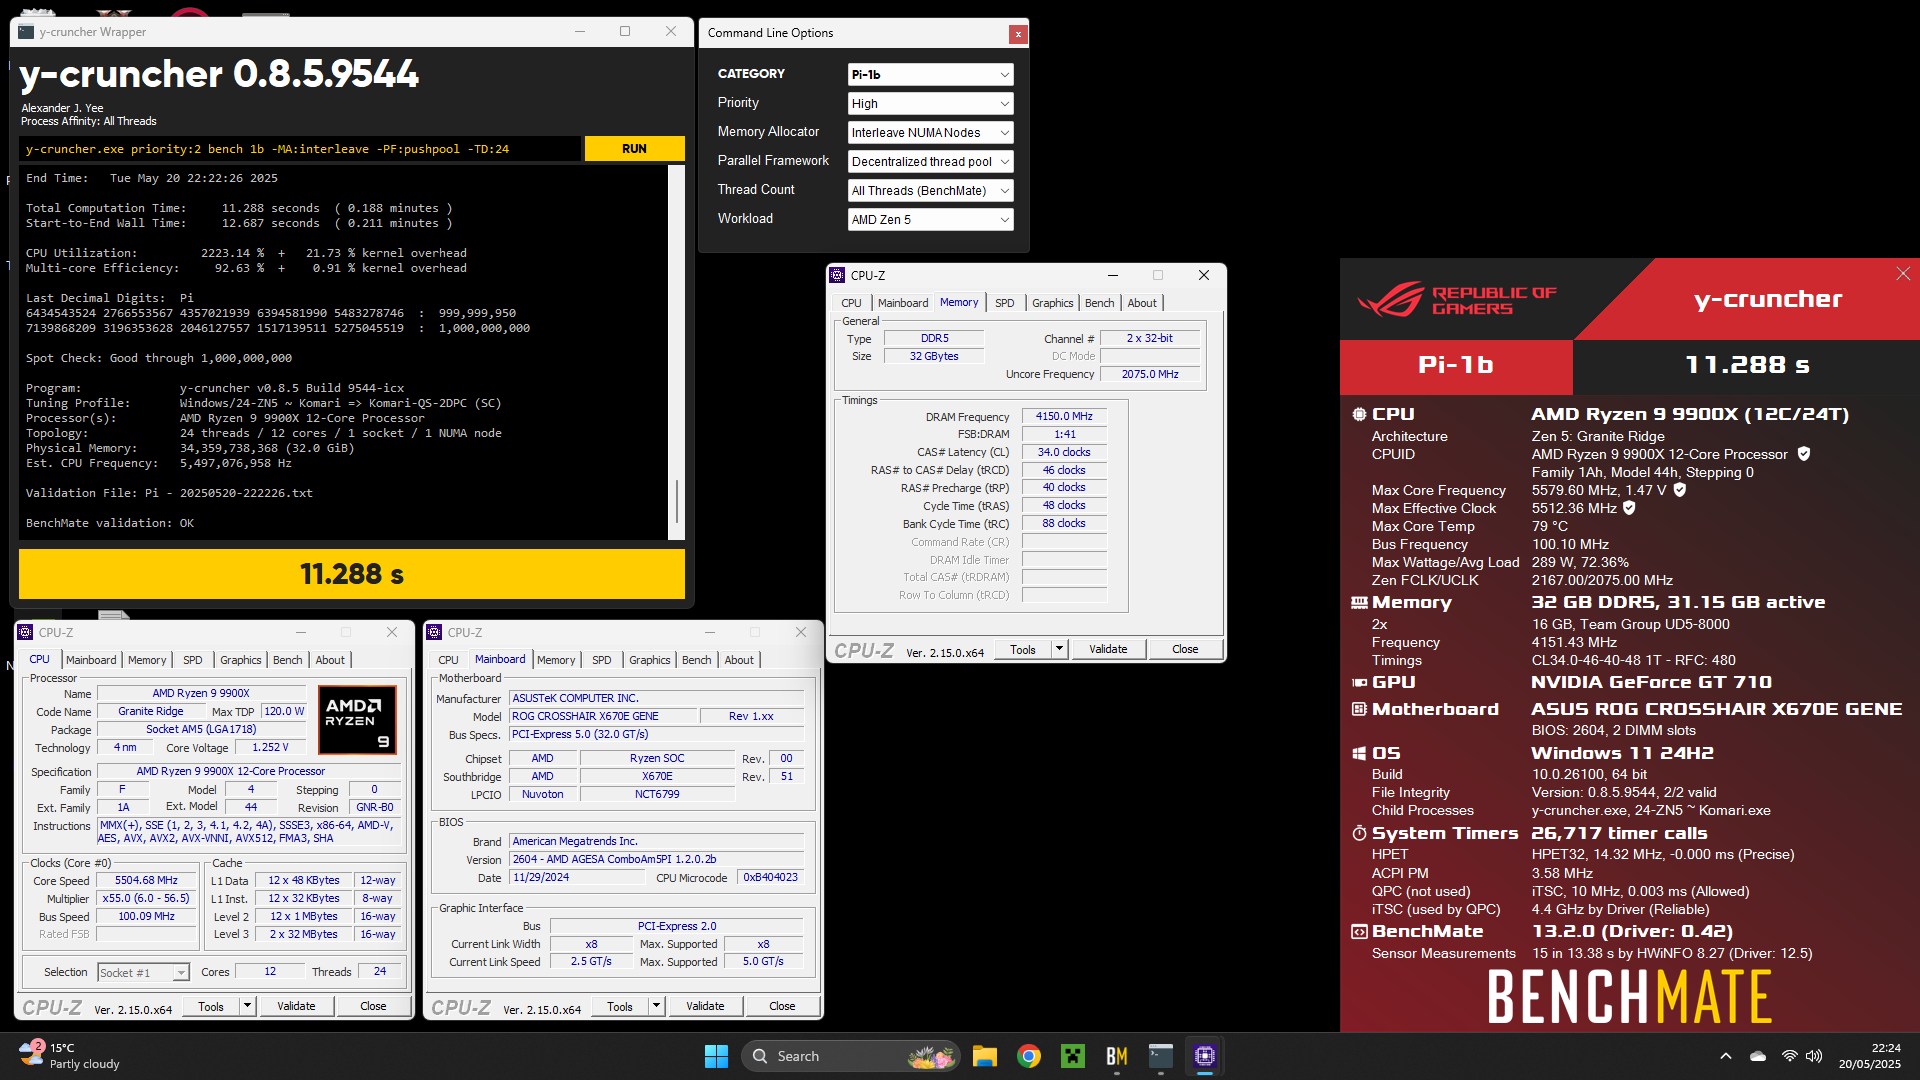Launch Google Chrome from the taskbar
The width and height of the screenshot is (1920, 1080).
click(1029, 1056)
